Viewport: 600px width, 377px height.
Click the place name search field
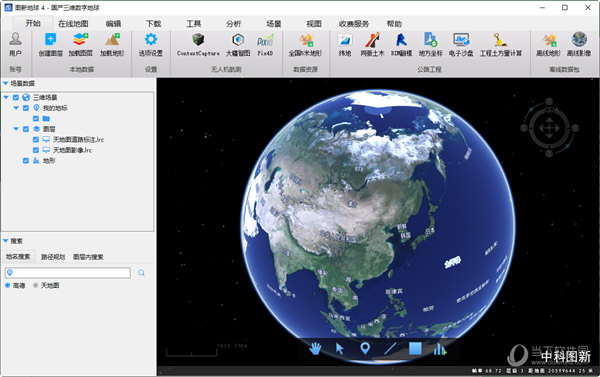coord(68,273)
